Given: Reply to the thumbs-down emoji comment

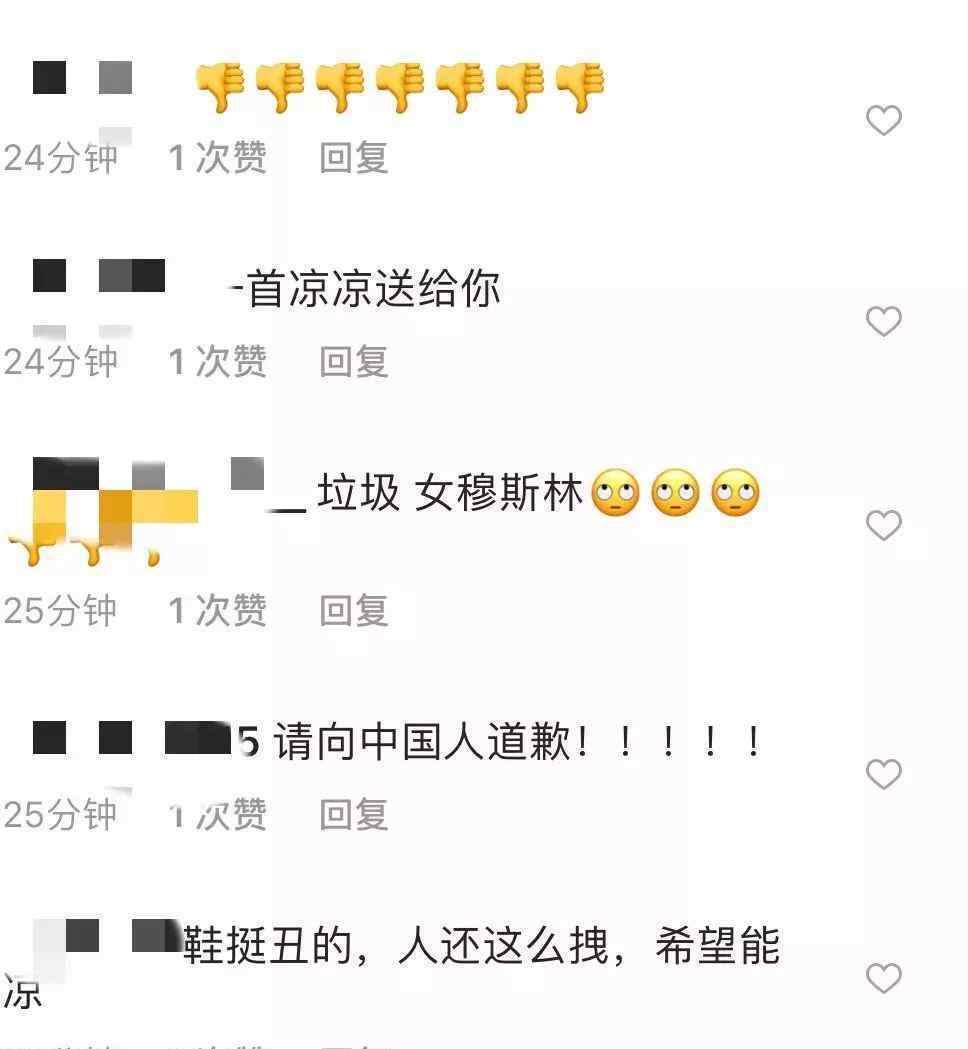Looking at the screenshot, I should coord(353,158).
